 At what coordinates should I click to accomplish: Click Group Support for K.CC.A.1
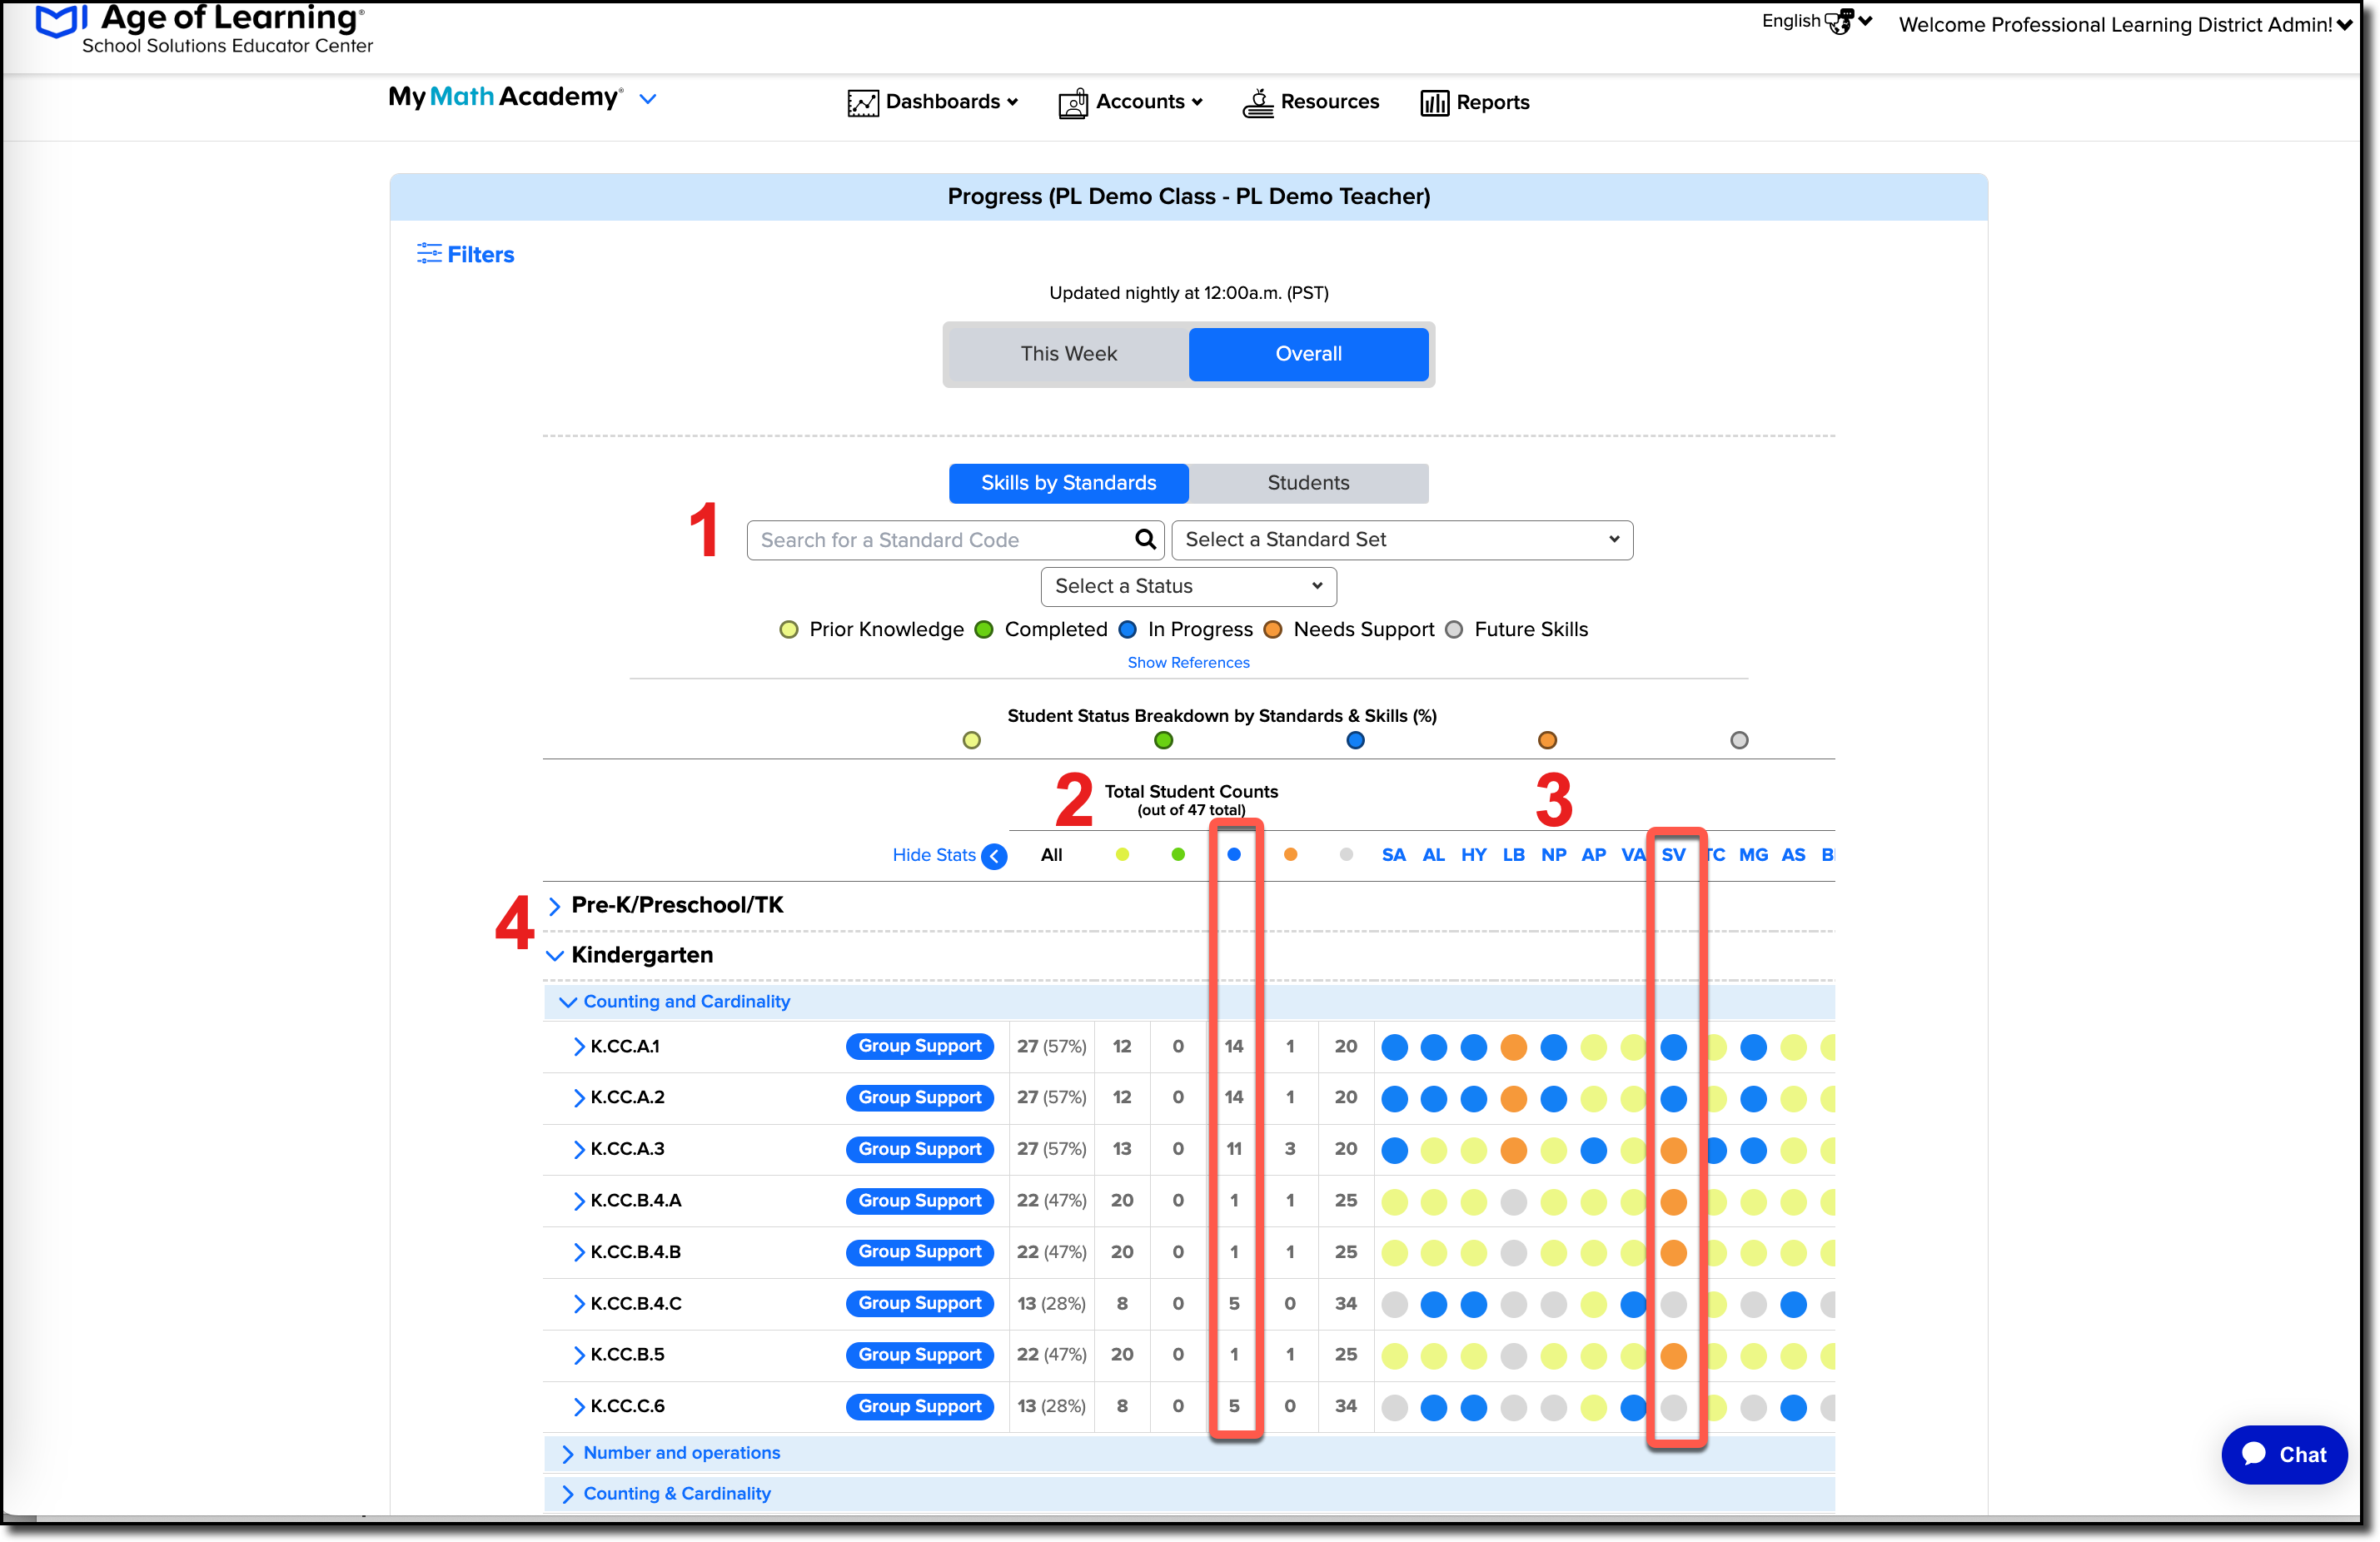pos(920,1046)
